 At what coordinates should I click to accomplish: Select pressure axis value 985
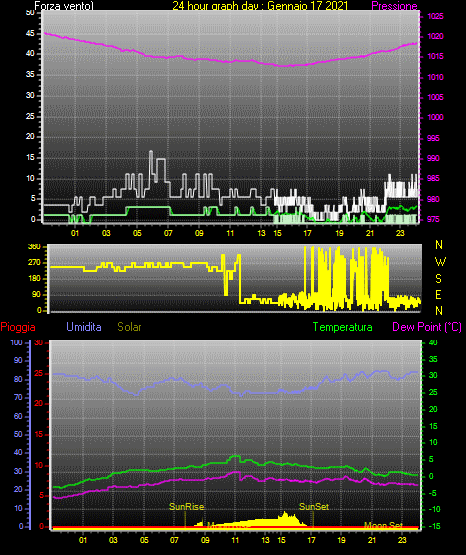(433, 178)
